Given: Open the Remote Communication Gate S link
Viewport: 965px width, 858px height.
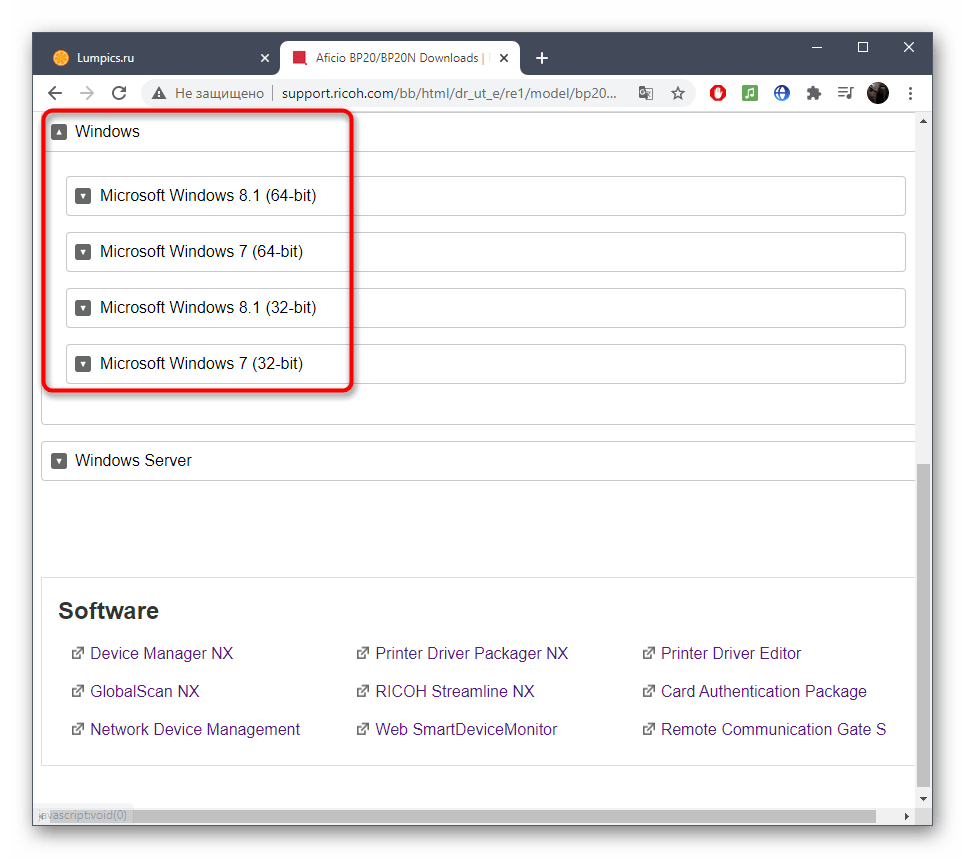Looking at the screenshot, I should (x=773, y=729).
